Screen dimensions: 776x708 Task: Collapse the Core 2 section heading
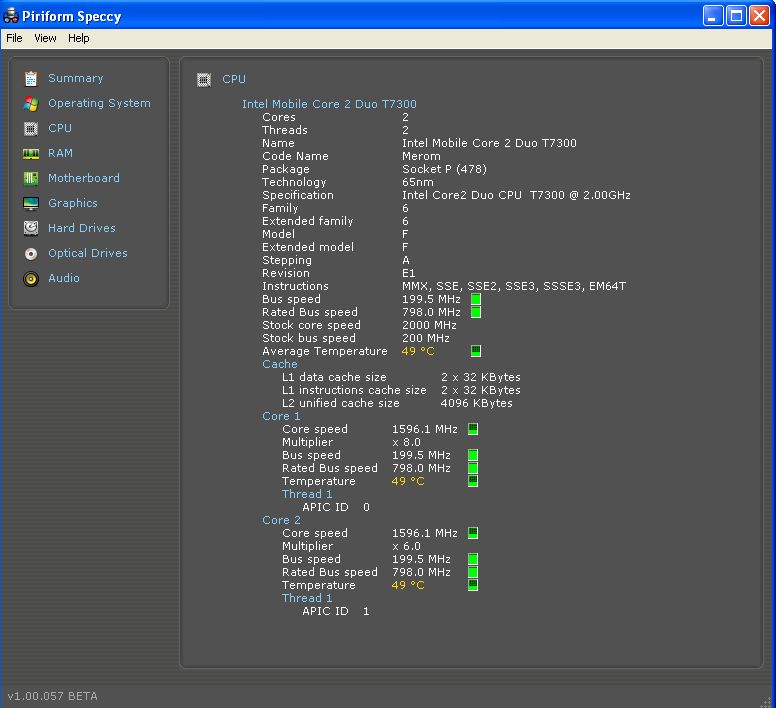point(281,520)
